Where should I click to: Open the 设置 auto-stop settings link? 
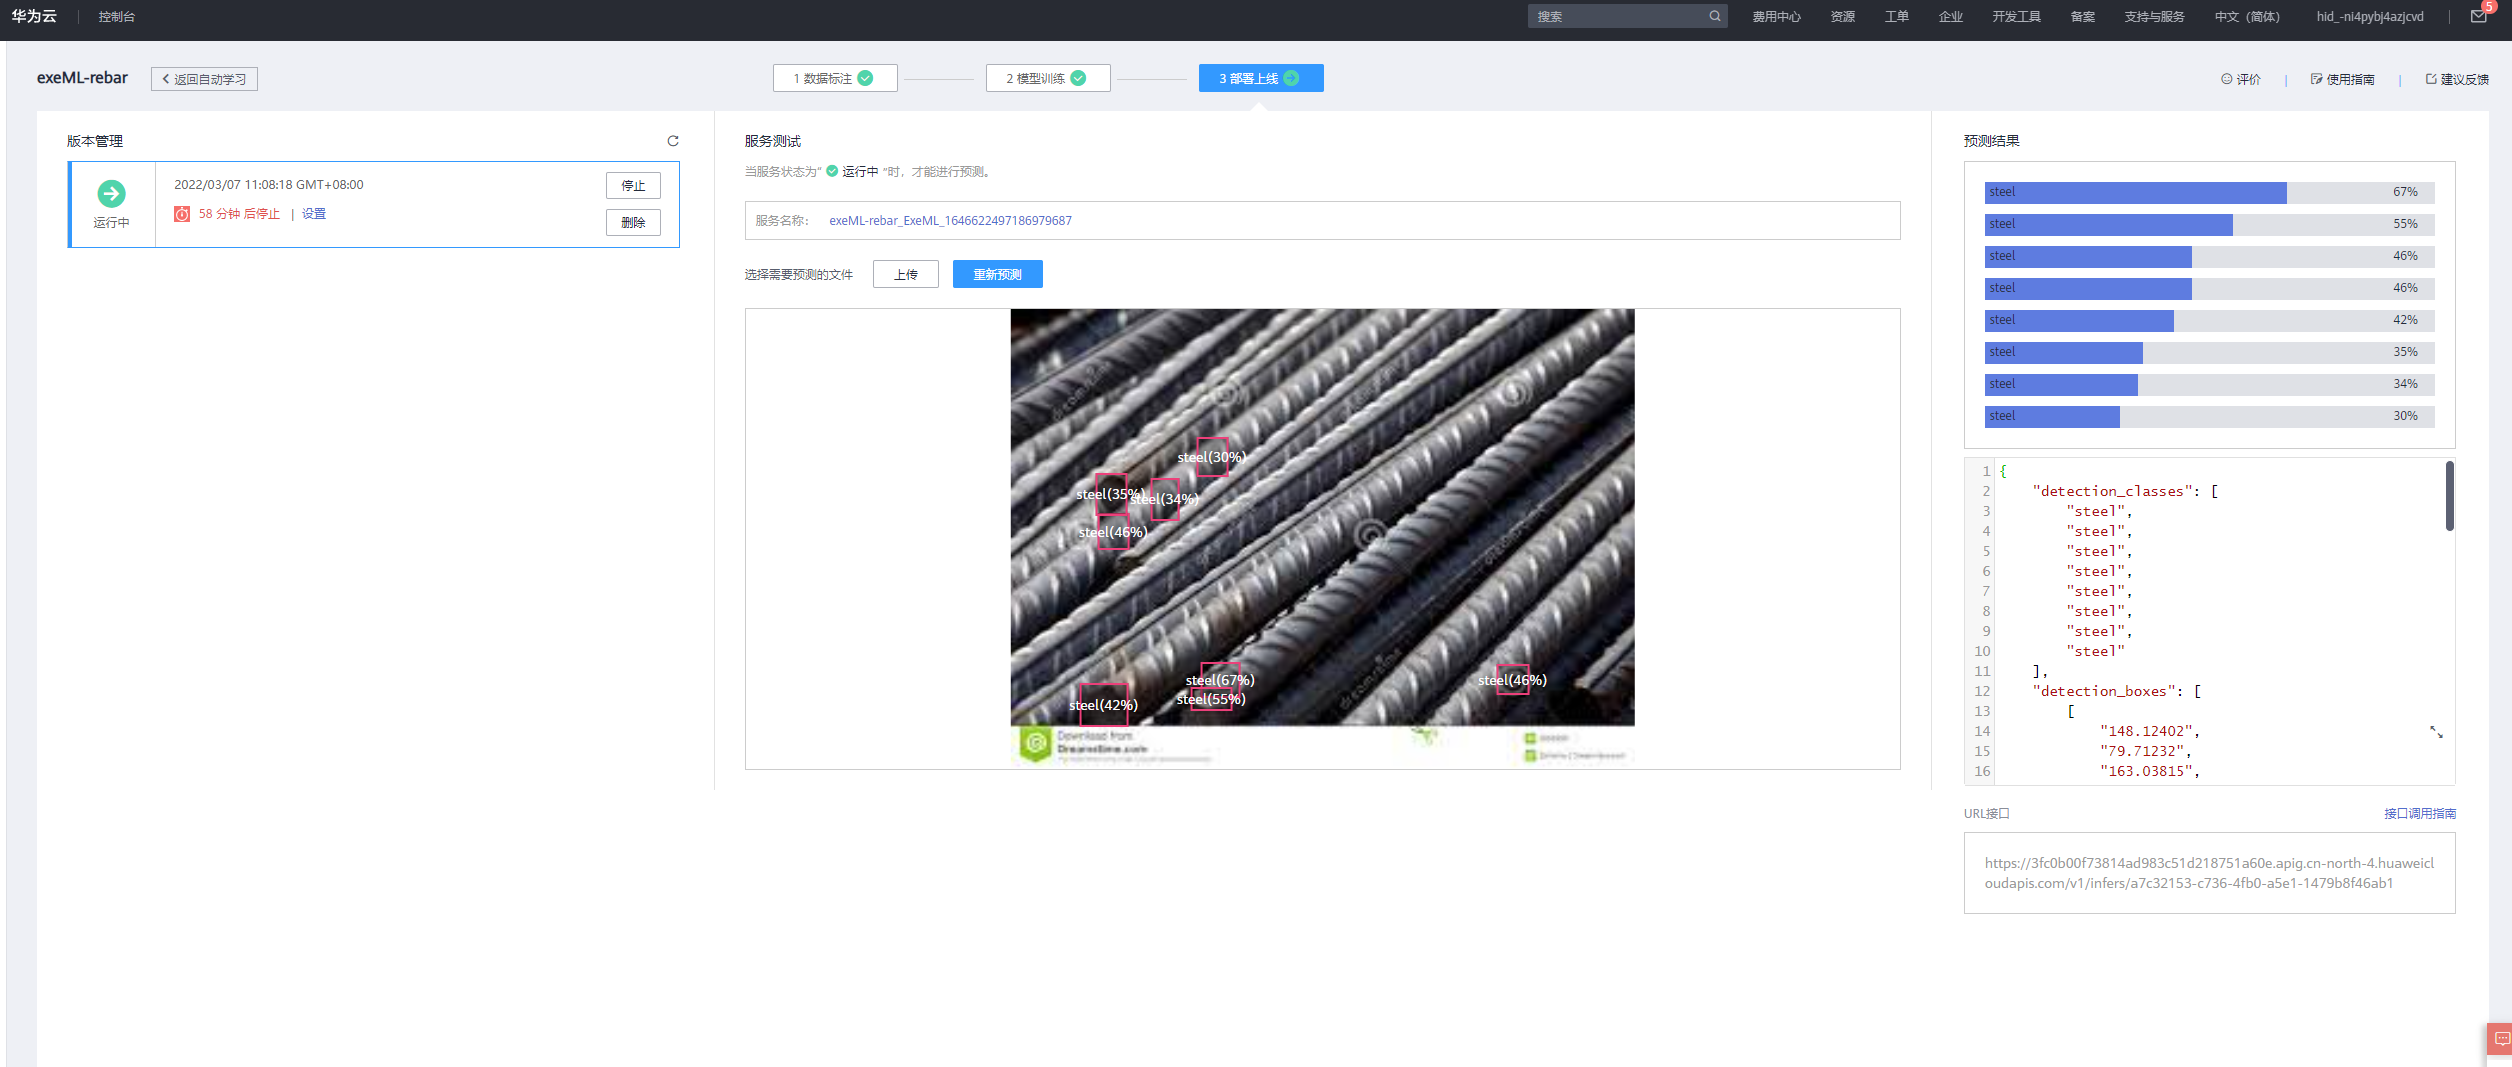(314, 214)
